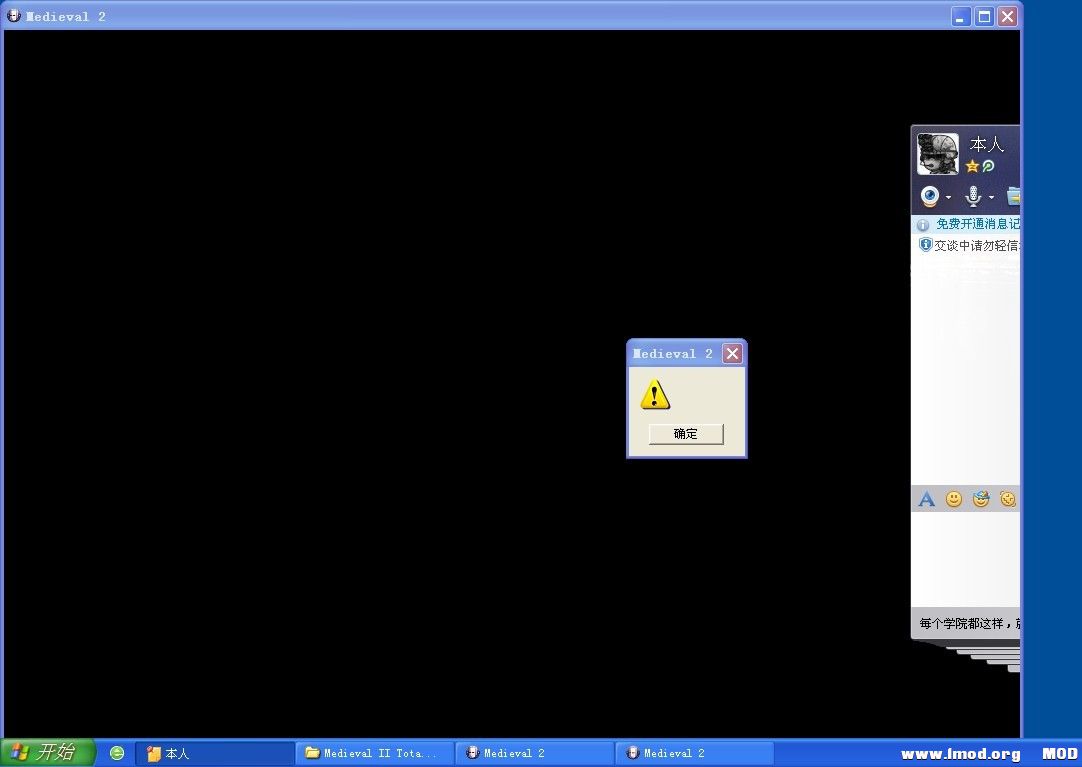Click the webcam video call icon
The height and width of the screenshot is (767, 1082).
tap(930, 197)
